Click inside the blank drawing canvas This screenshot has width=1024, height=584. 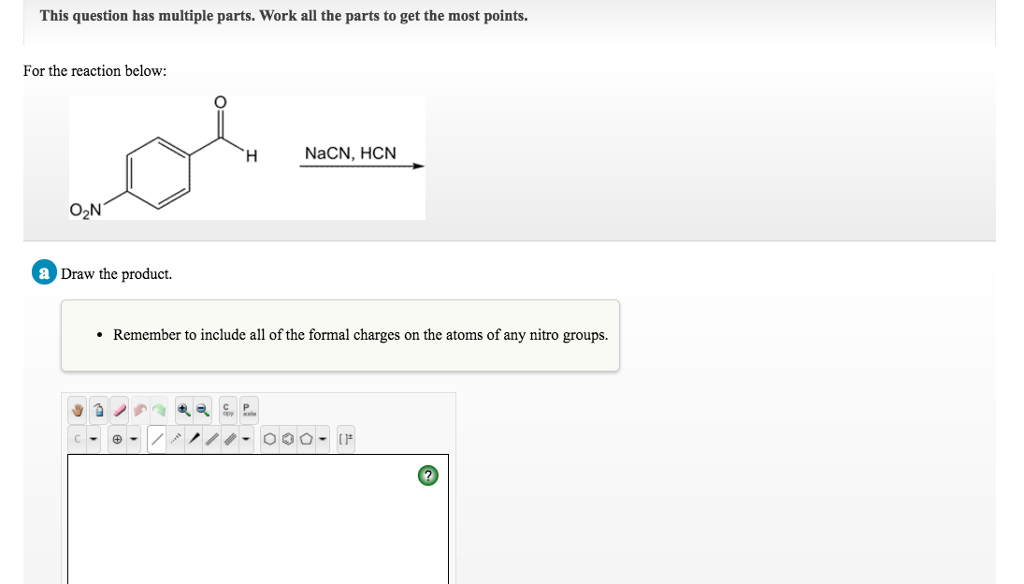click(x=250, y=530)
